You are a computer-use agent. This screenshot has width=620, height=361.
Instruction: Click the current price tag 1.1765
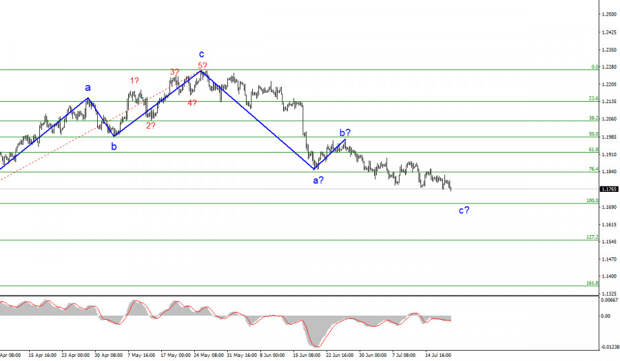coord(609,189)
